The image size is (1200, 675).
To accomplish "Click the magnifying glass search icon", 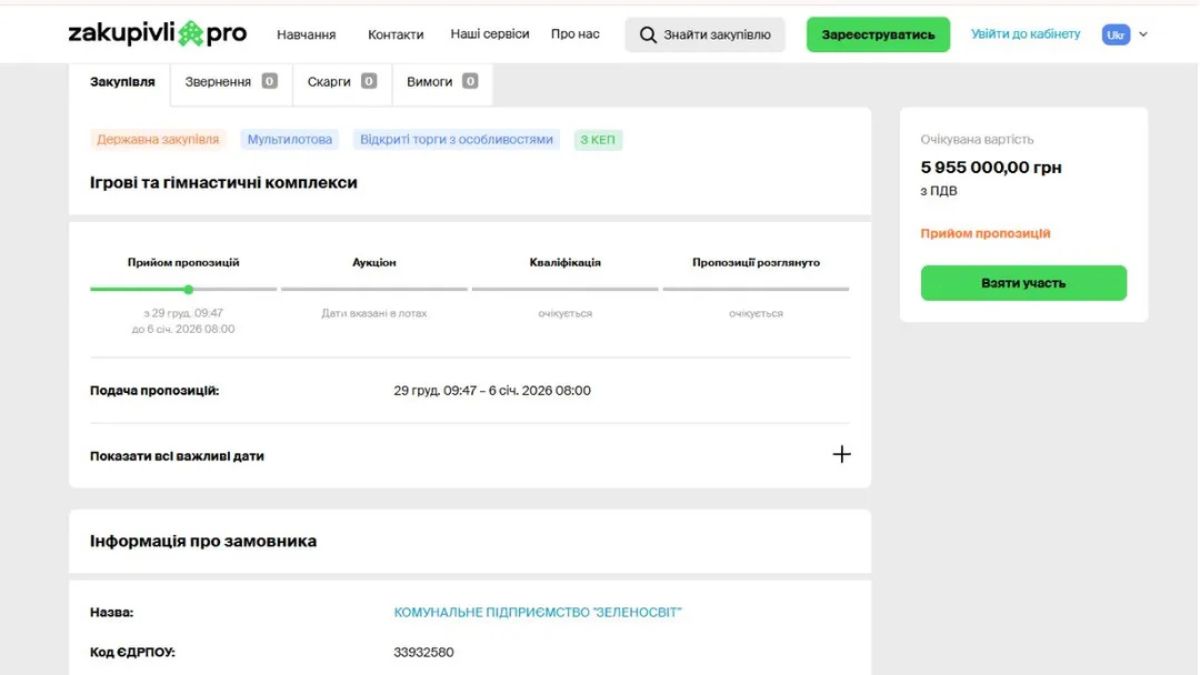I will [648, 35].
